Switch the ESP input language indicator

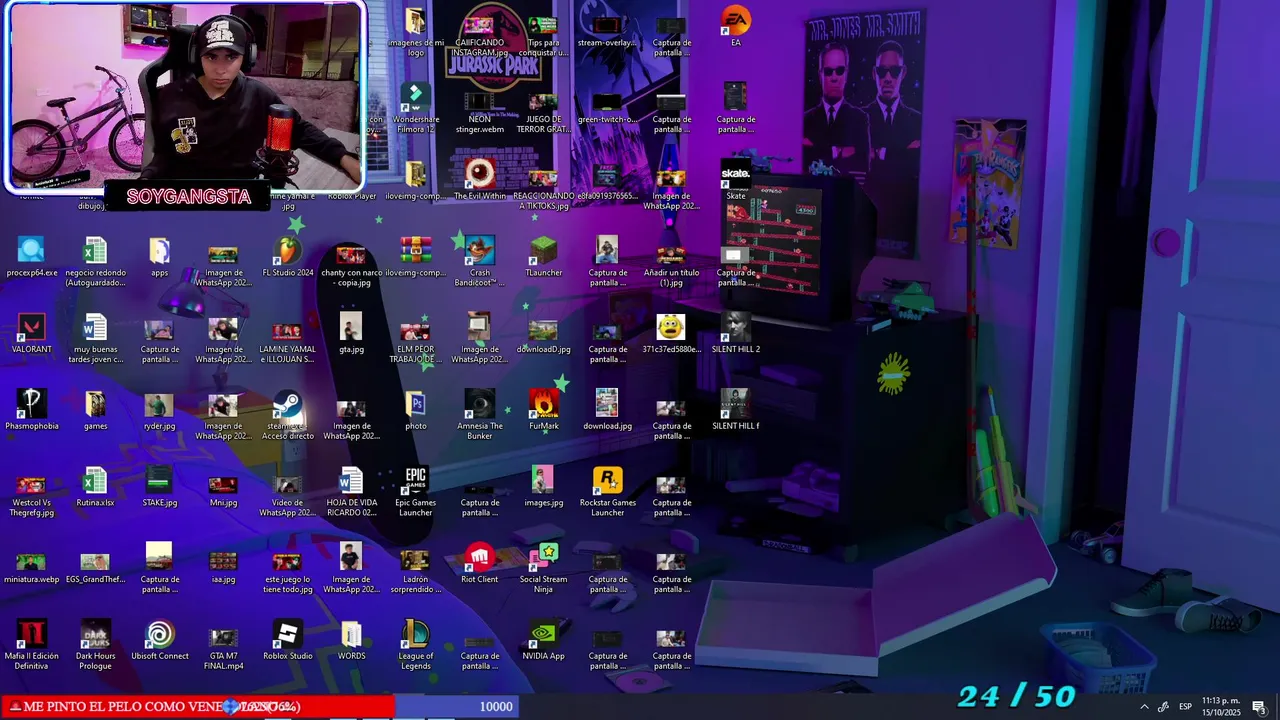[1185, 707]
